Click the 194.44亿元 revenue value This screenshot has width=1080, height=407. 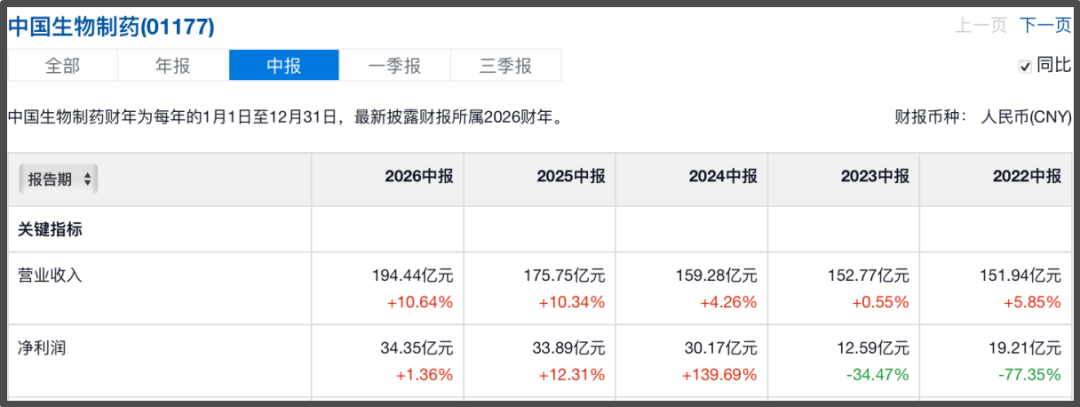[412, 277]
